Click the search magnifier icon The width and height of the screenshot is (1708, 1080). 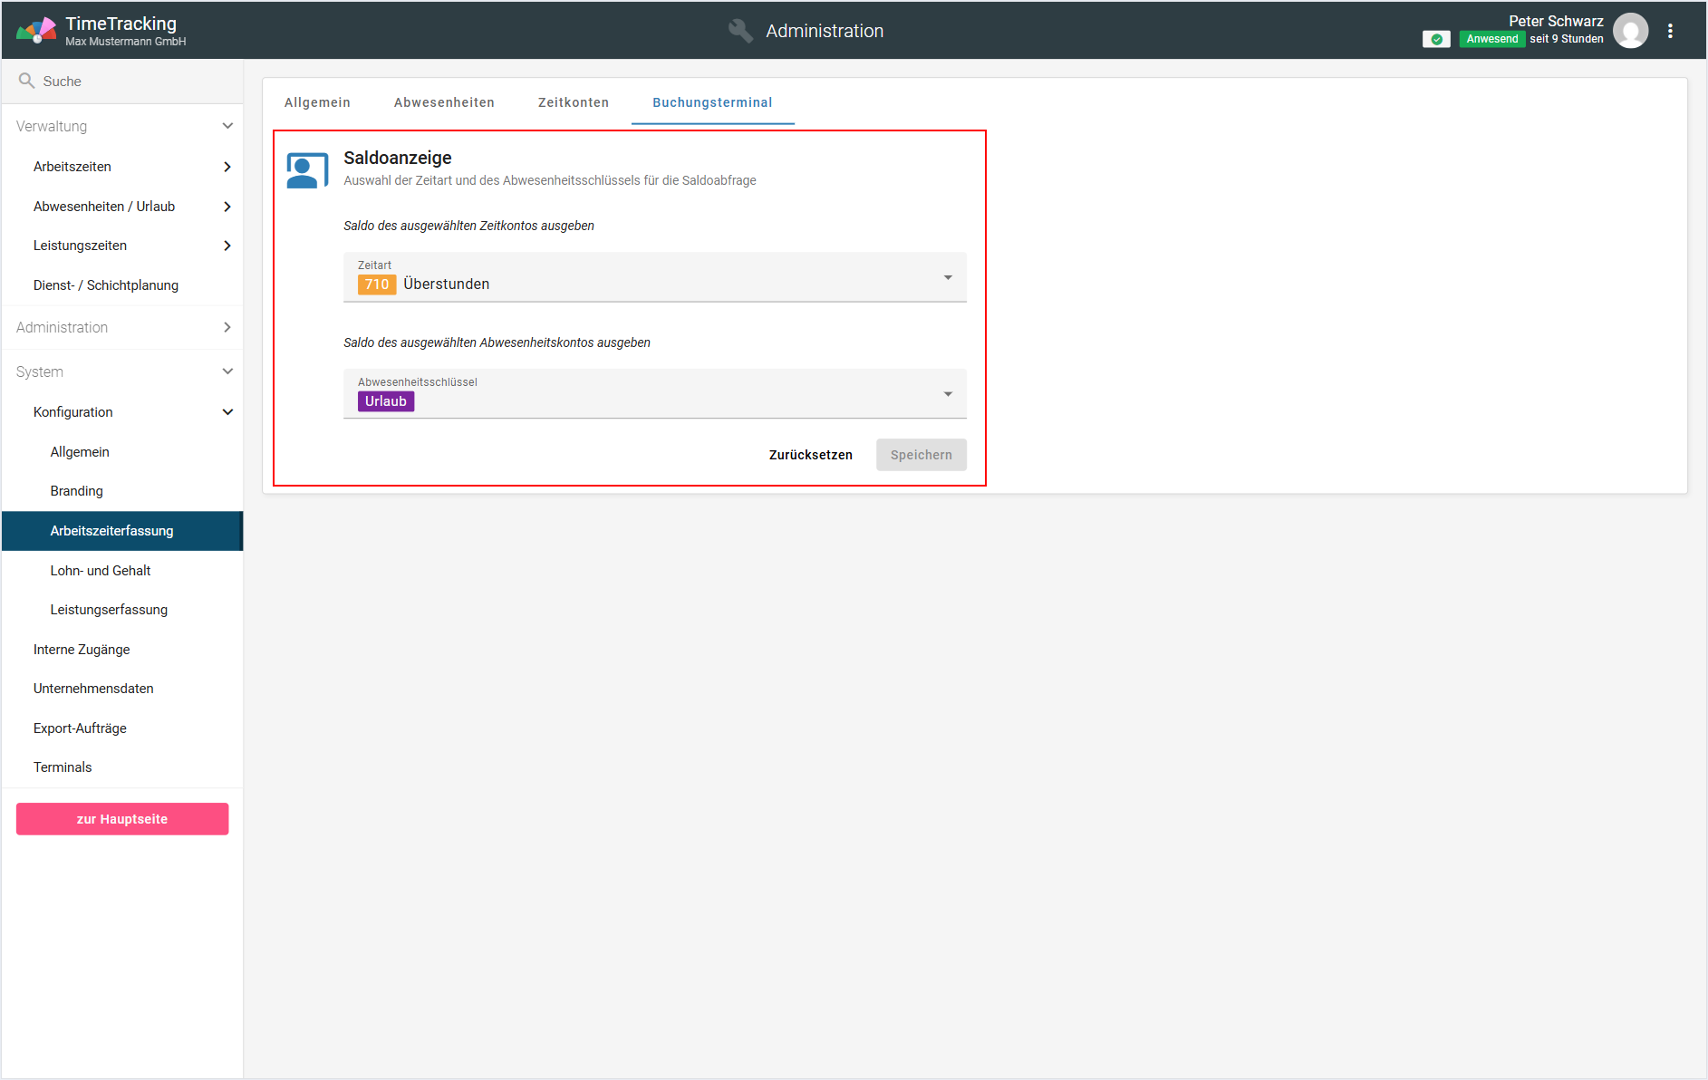[27, 81]
